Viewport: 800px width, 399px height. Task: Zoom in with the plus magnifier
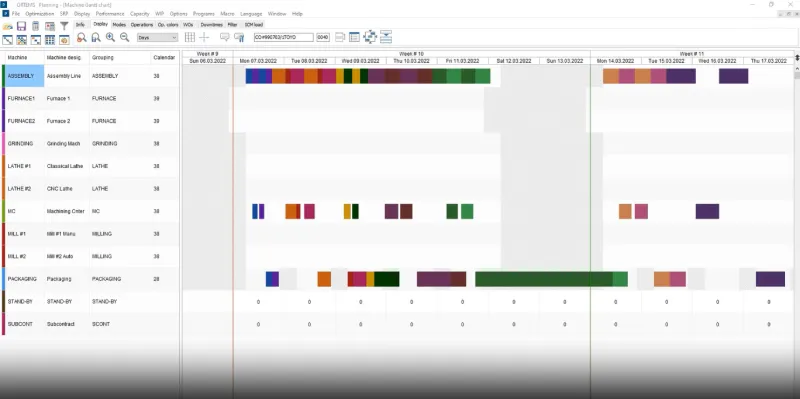[x=110, y=37]
